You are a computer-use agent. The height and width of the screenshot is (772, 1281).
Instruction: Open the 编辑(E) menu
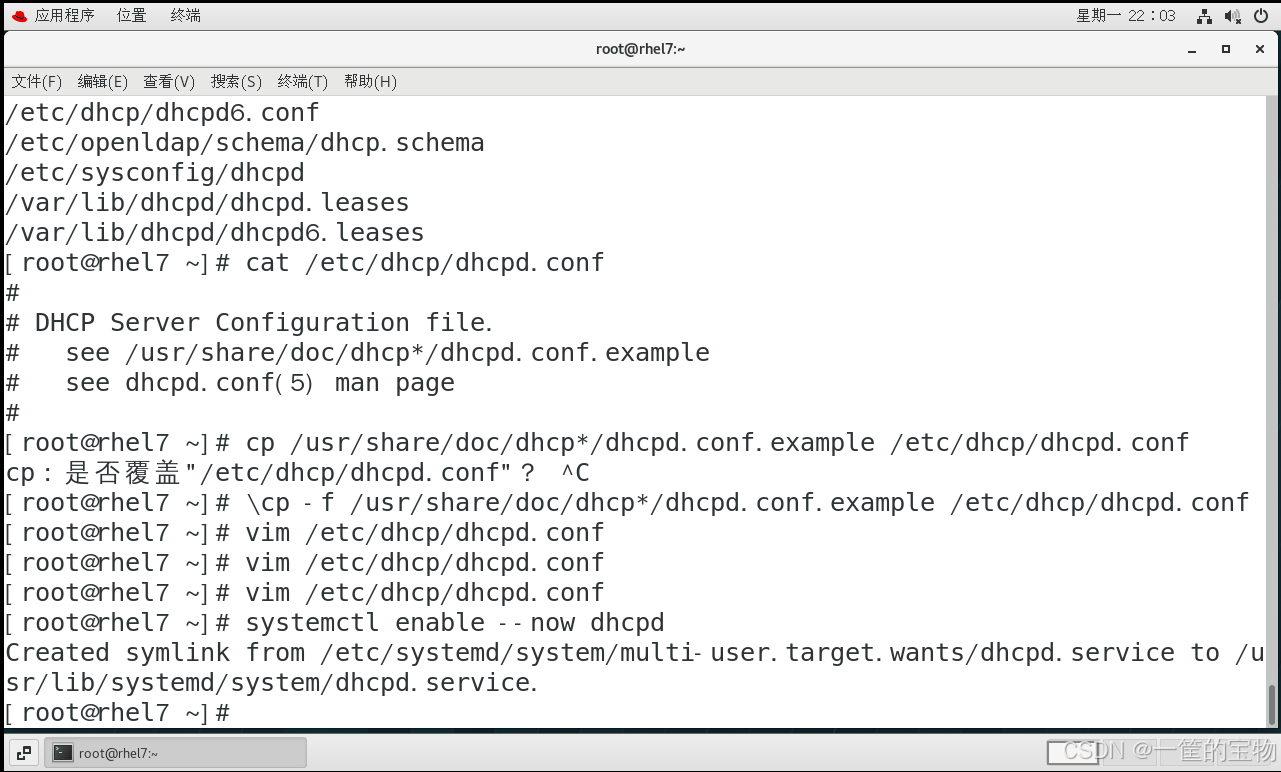102,81
